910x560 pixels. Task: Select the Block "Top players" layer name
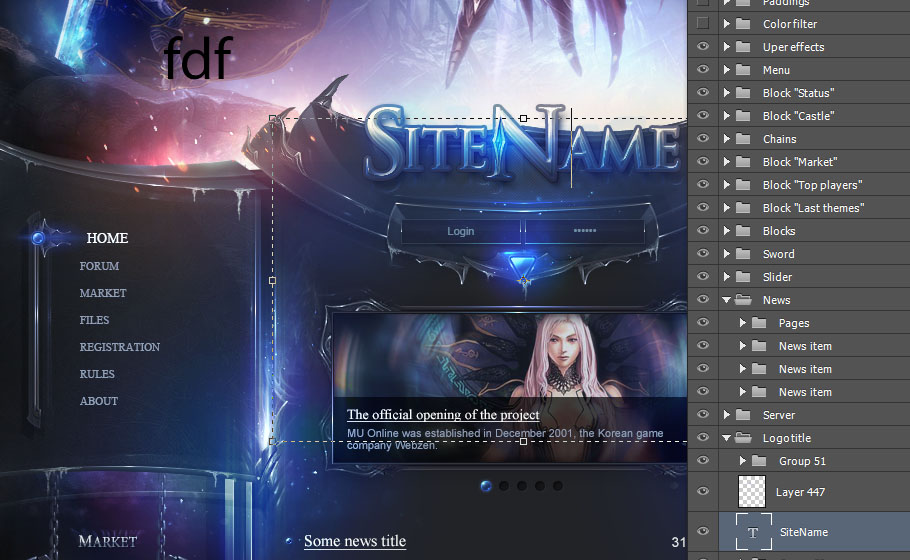(x=812, y=185)
